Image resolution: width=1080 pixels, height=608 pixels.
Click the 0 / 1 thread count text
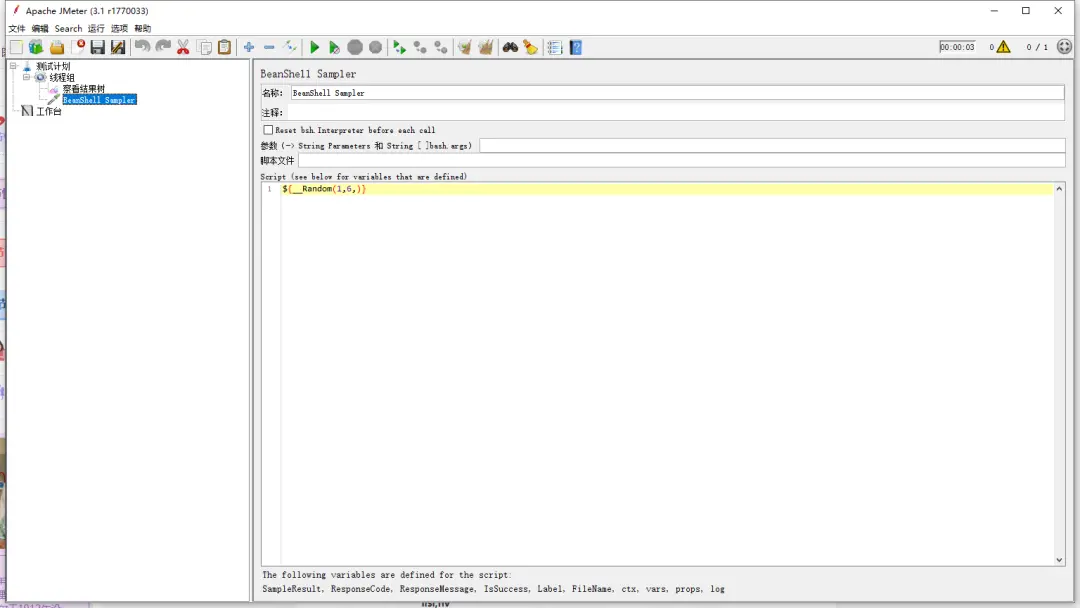(x=1037, y=47)
